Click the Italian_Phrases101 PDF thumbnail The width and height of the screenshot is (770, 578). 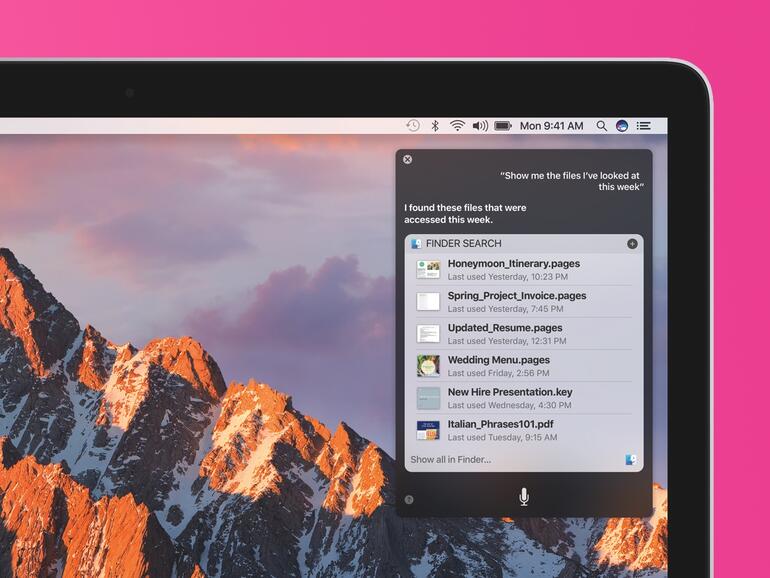pos(428,430)
